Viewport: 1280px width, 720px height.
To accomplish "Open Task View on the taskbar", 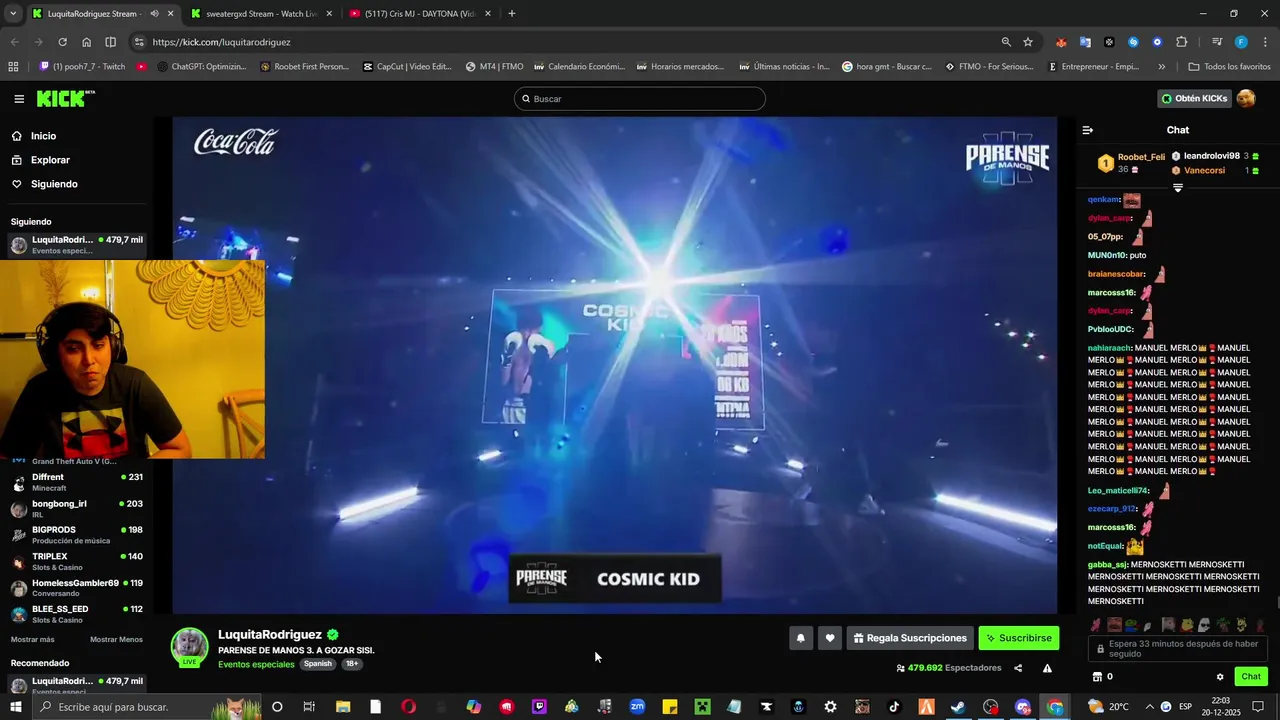I will pos(309,707).
